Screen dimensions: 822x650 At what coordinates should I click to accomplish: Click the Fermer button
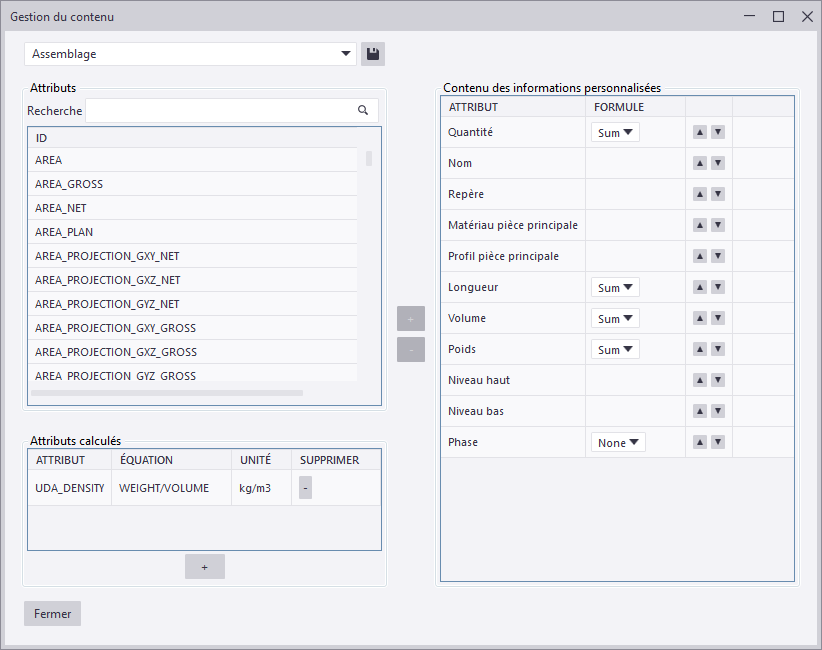click(52, 614)
